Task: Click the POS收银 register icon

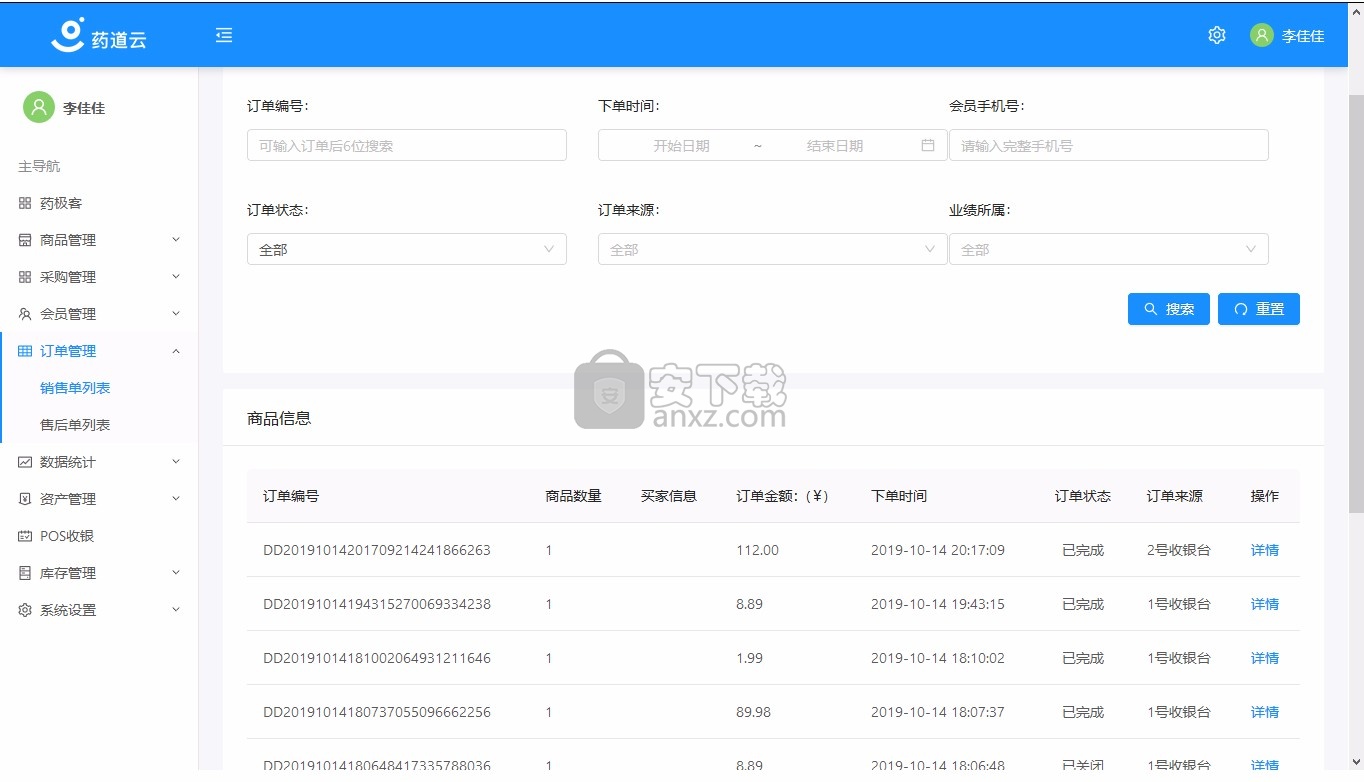Action: click(x=25, y=536)
